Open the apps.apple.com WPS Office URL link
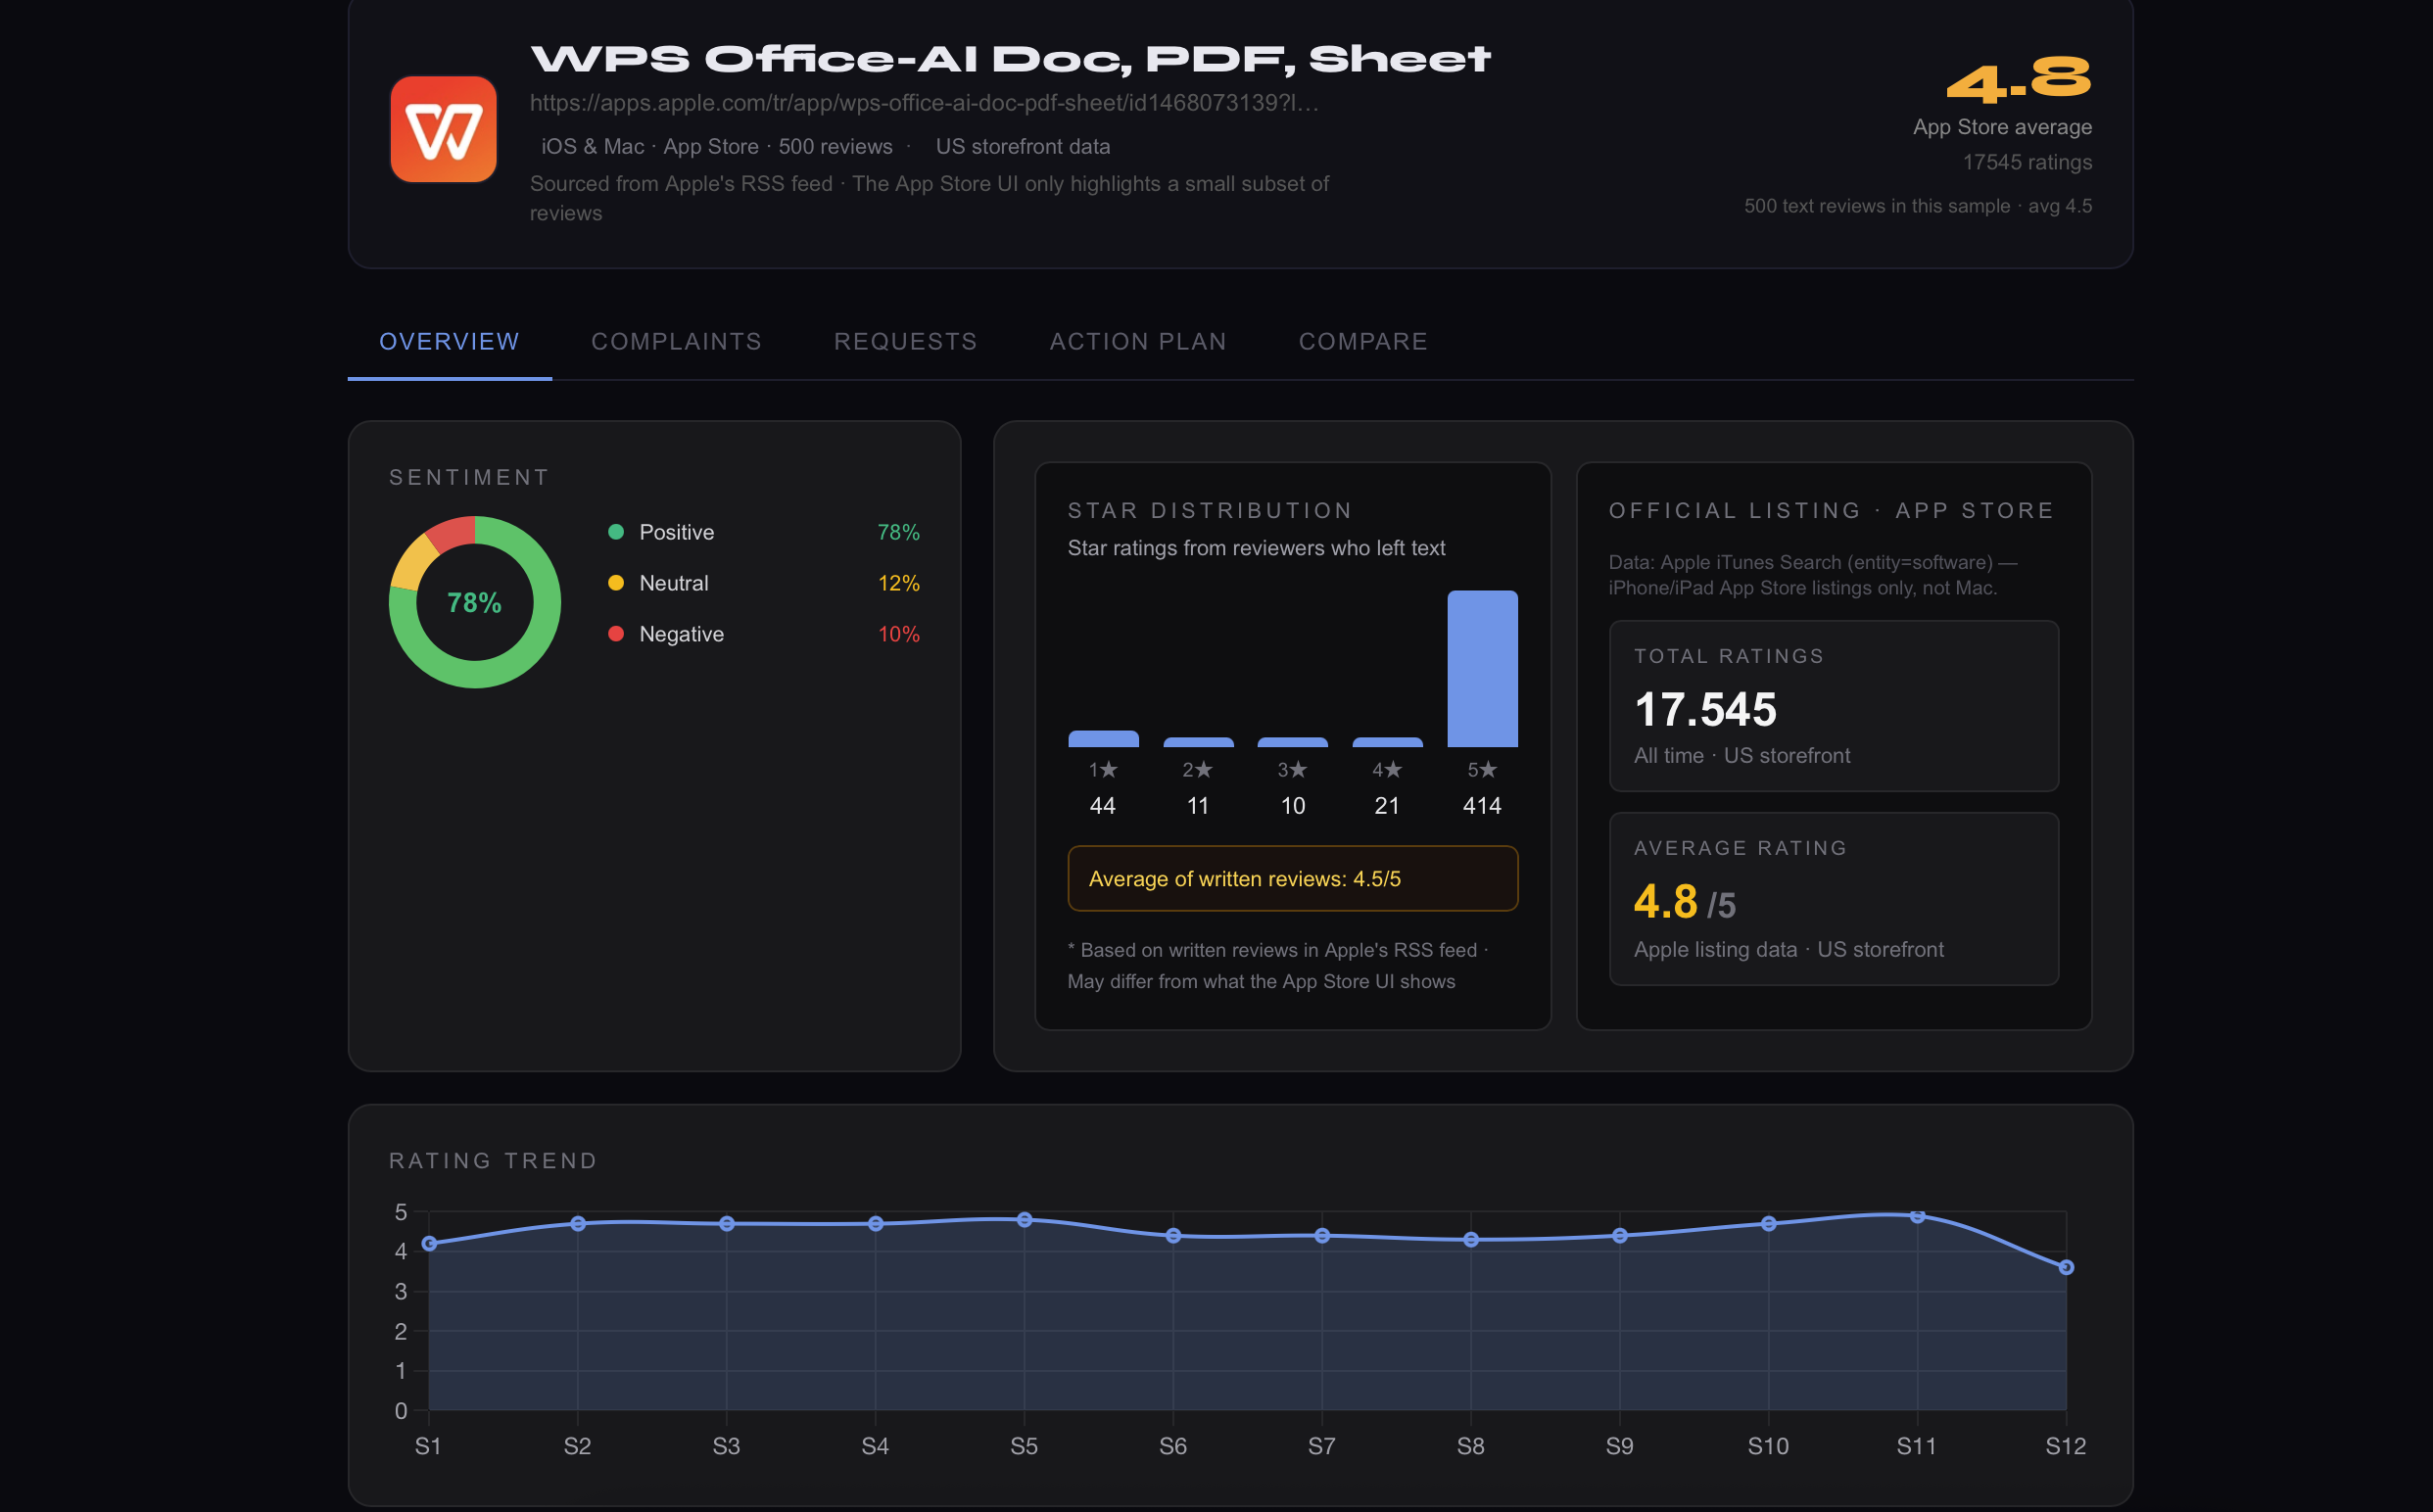This screenshot has height=1512, width=2433. pyautogui.click(x=924, y=103)
